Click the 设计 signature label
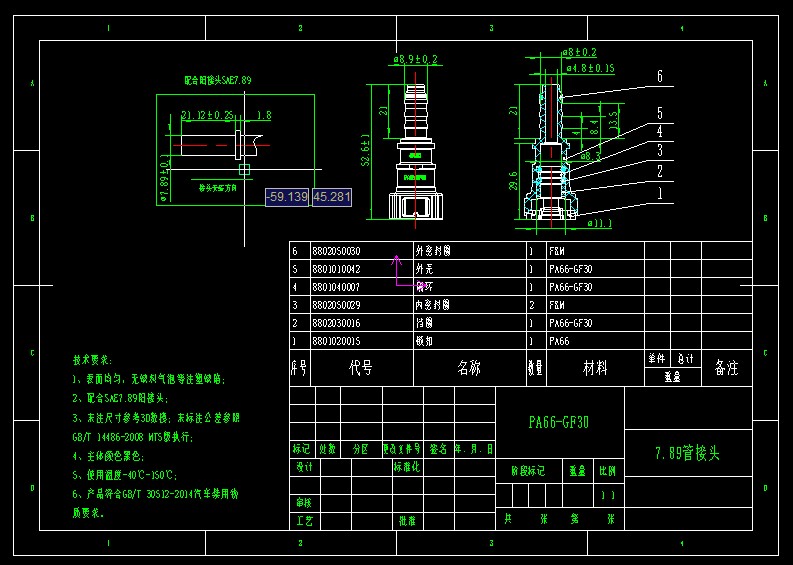Image resolution: width=793 pixels, height=565 pixels. pos(304,467)
